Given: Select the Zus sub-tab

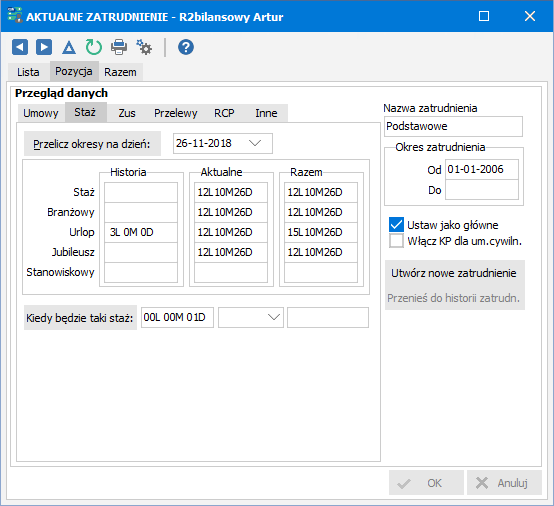Looking at the screenshot, I should point(127,113).
